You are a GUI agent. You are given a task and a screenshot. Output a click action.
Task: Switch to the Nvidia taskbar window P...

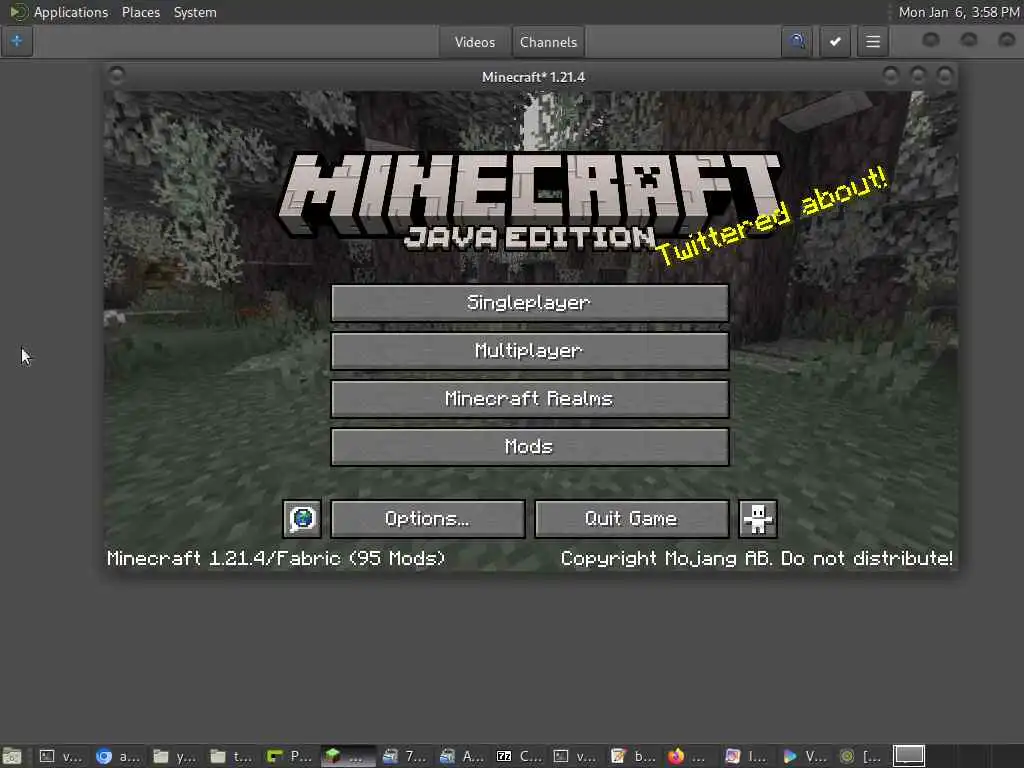click(290, 756)
